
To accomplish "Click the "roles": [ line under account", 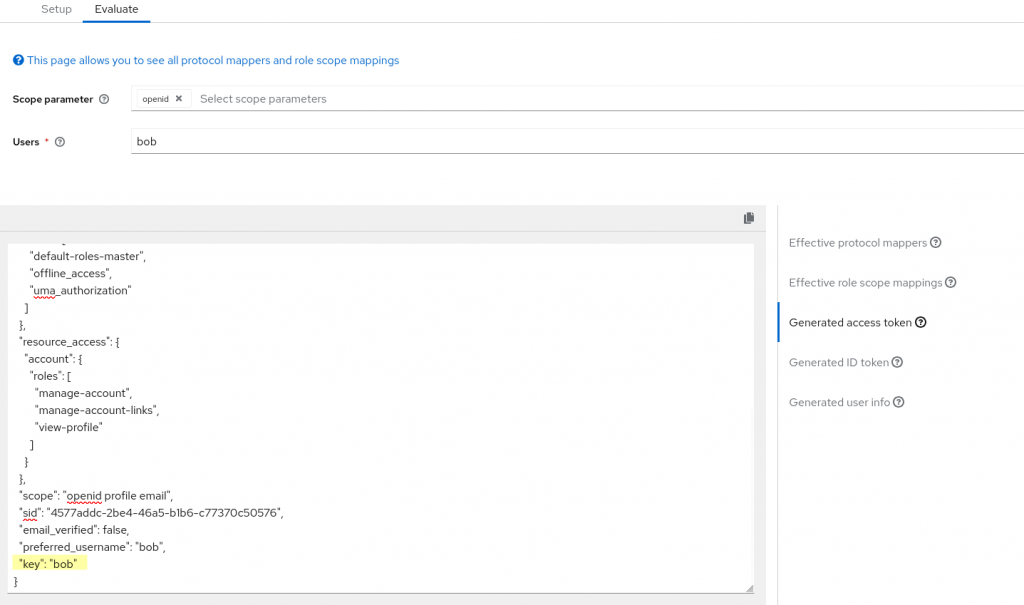I will click(x=50, y=376).
